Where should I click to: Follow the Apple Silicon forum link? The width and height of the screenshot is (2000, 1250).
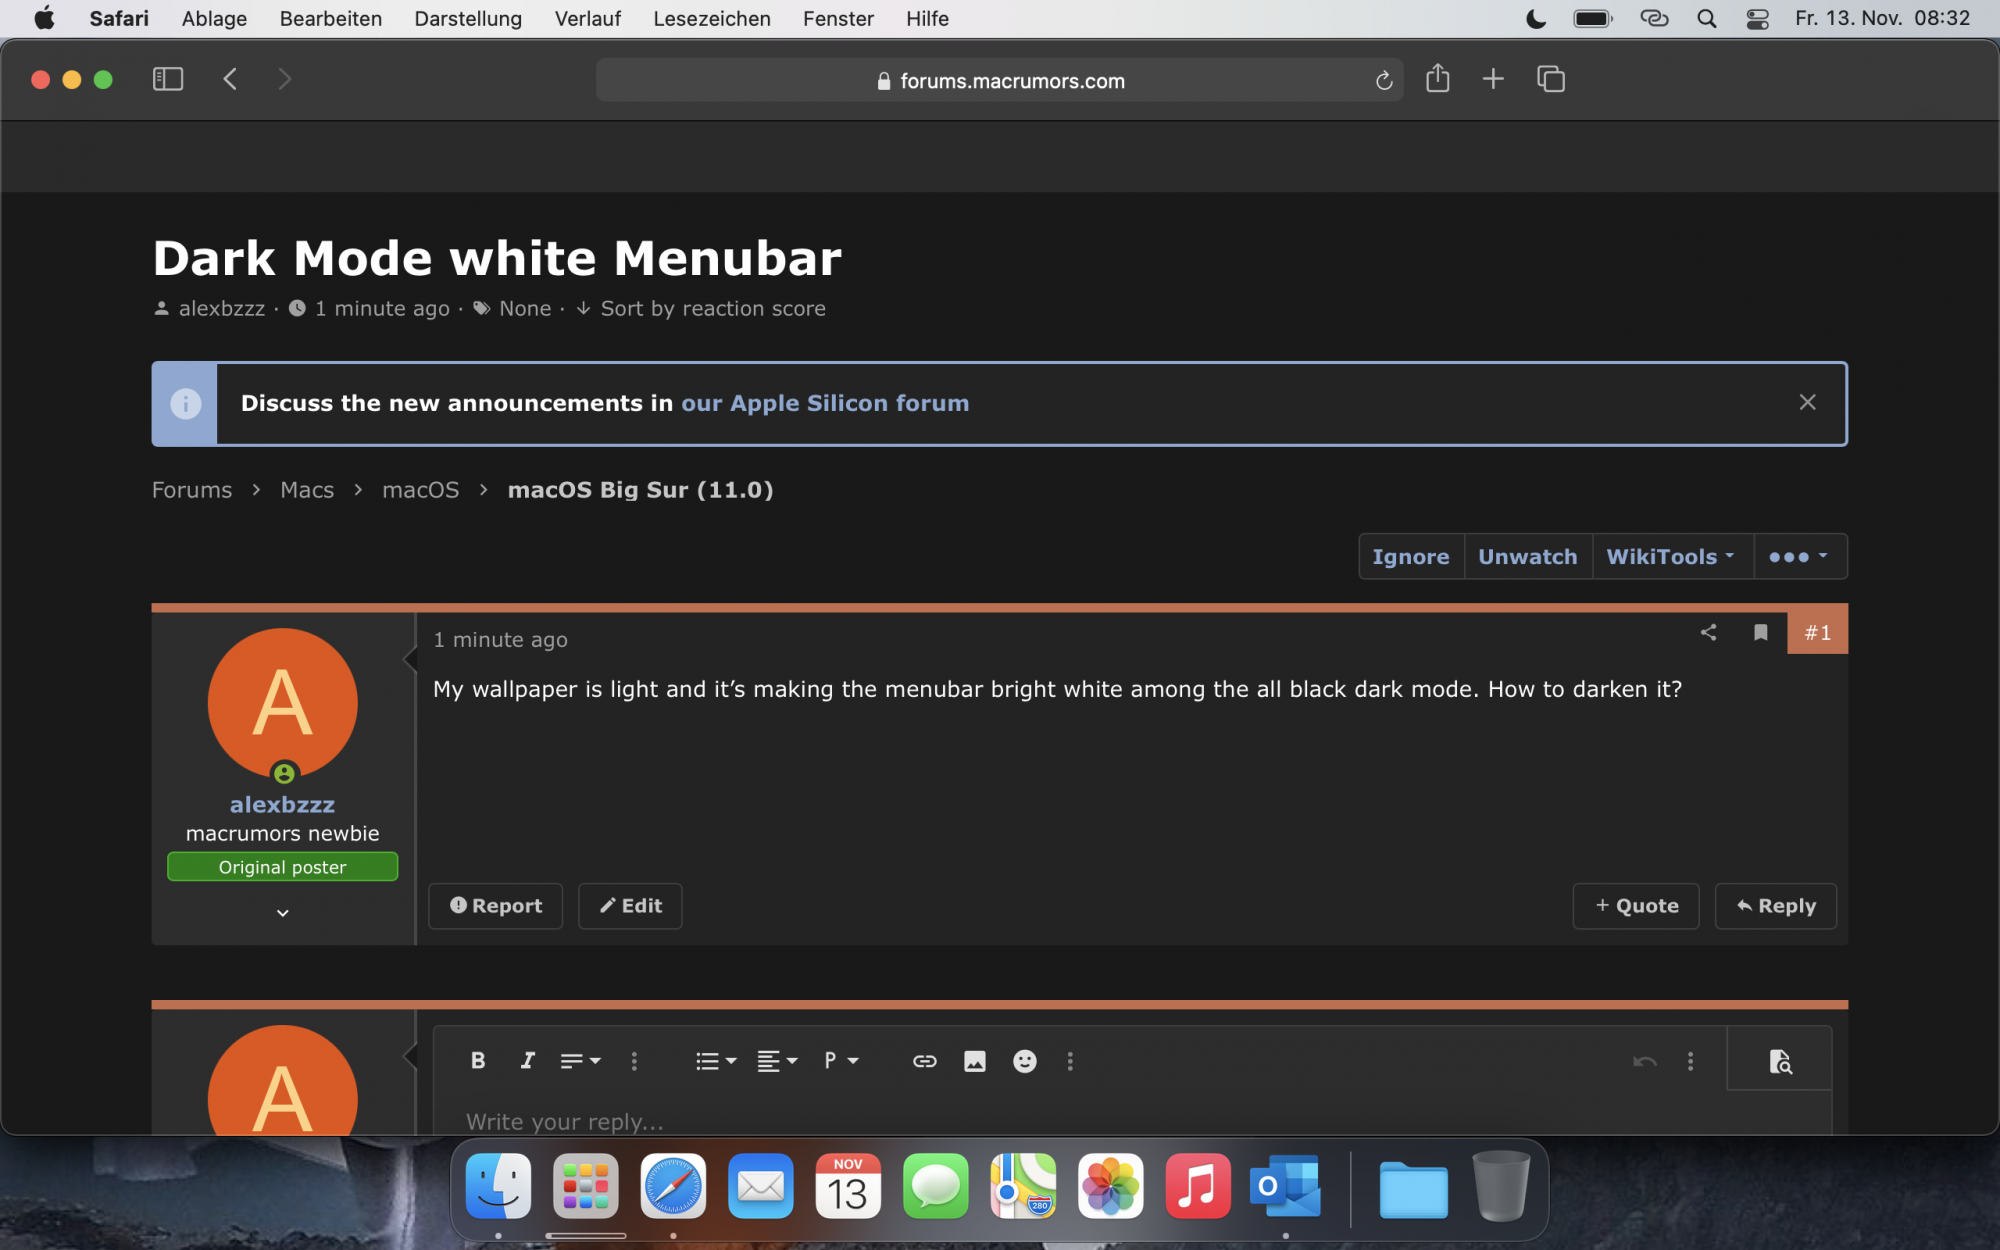coord(824,403)
